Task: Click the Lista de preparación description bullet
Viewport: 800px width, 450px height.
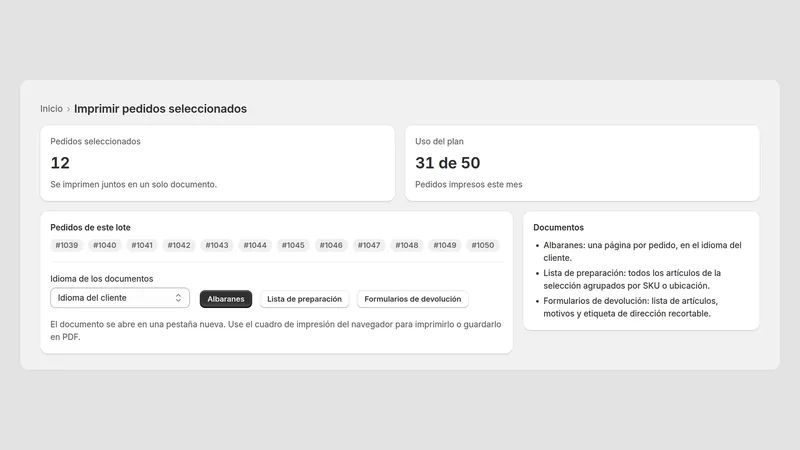Action: pyautogui.click(x=632, y=279)
